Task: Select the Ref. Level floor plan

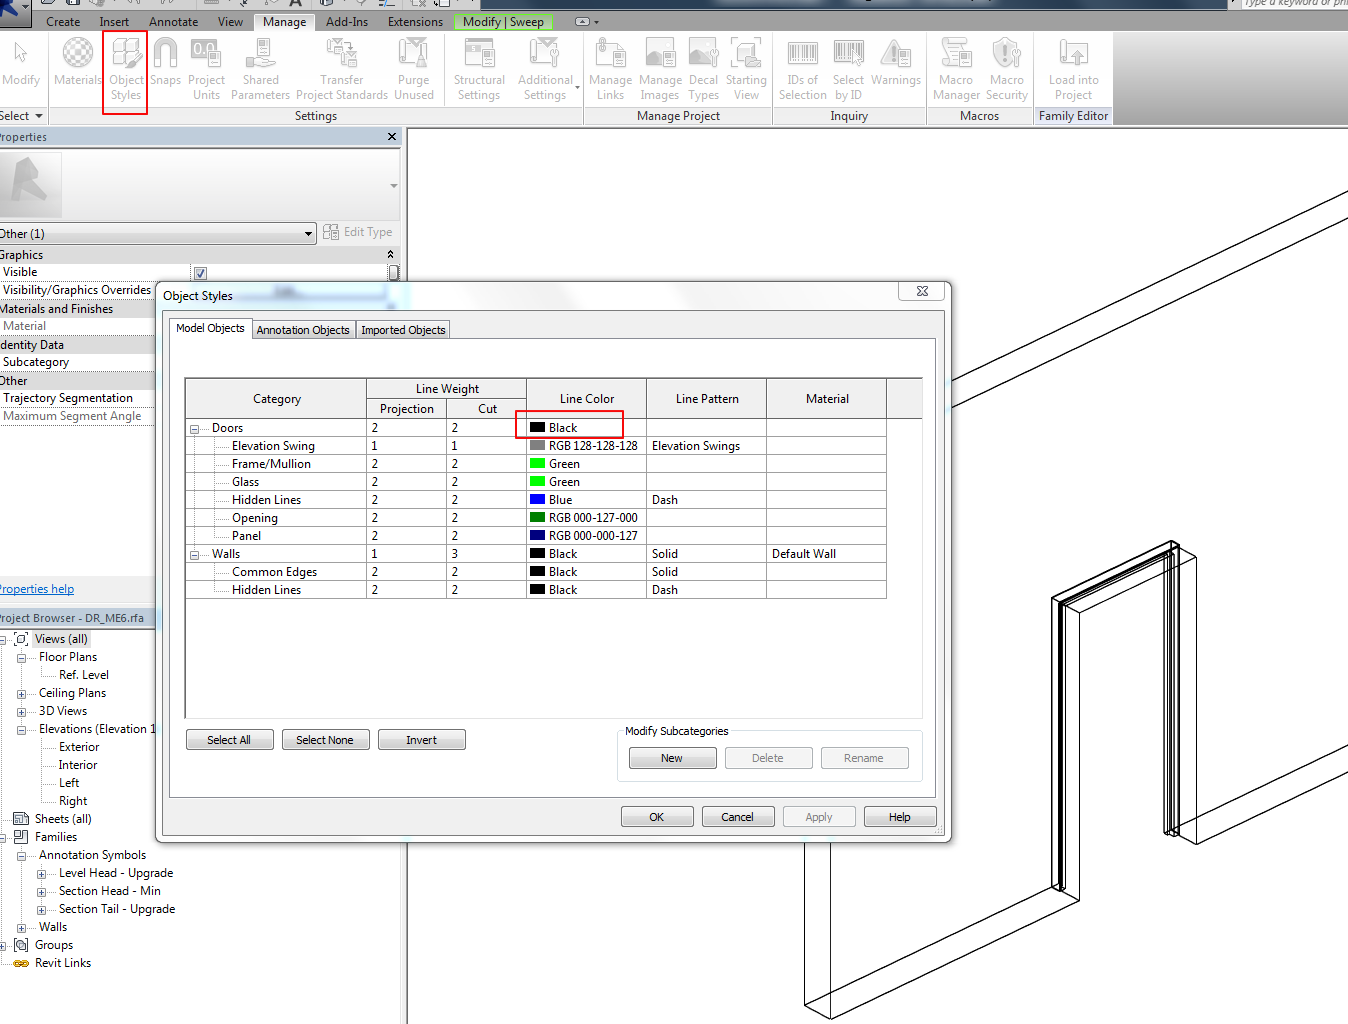Action: pos(84,675)
